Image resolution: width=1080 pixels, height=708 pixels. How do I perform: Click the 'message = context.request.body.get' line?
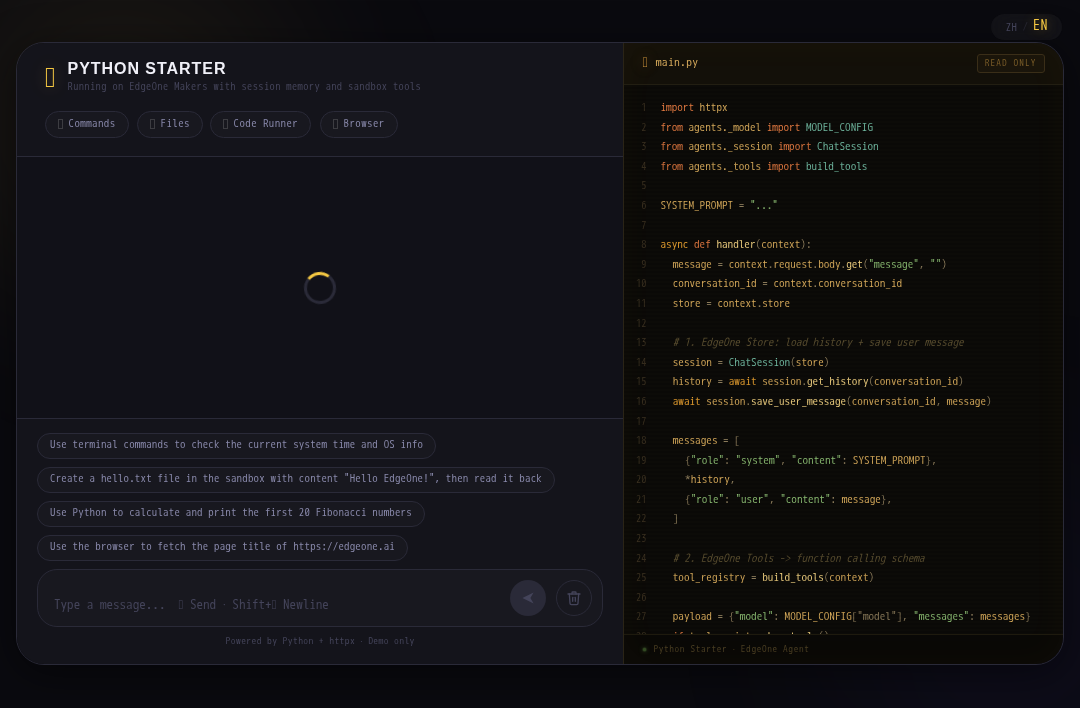809,264
